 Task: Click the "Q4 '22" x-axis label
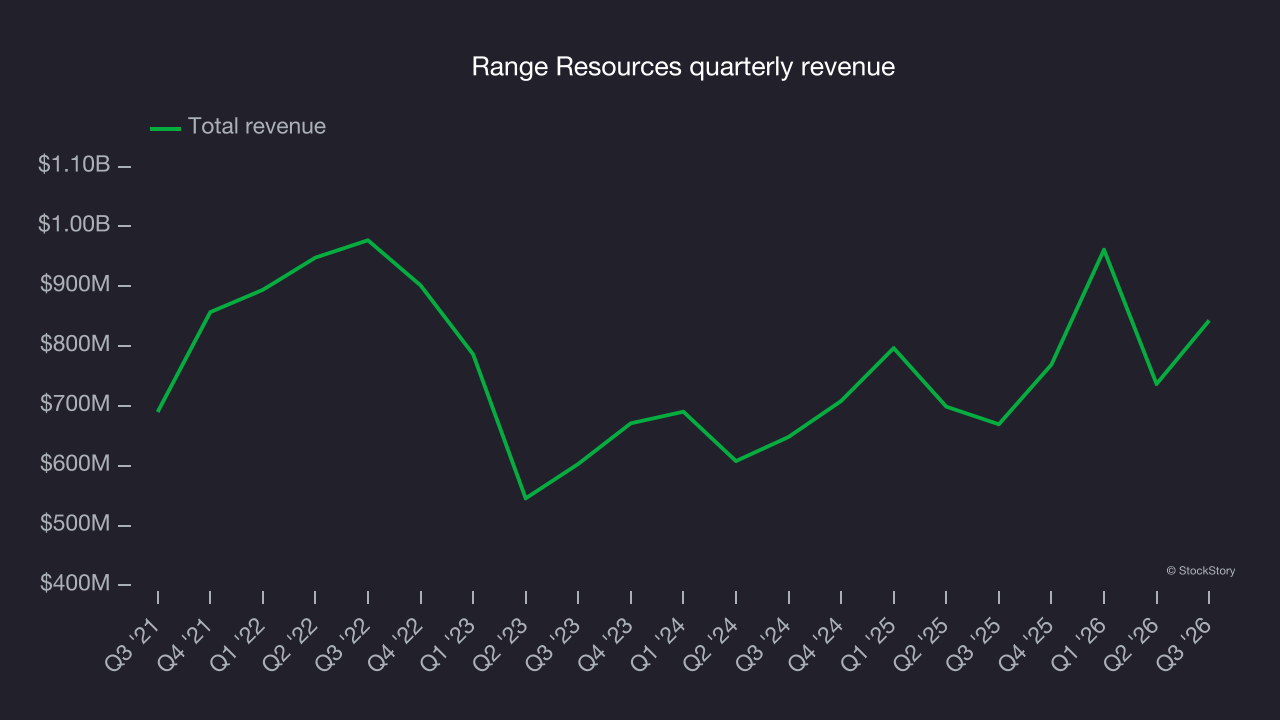pos(396,645)
